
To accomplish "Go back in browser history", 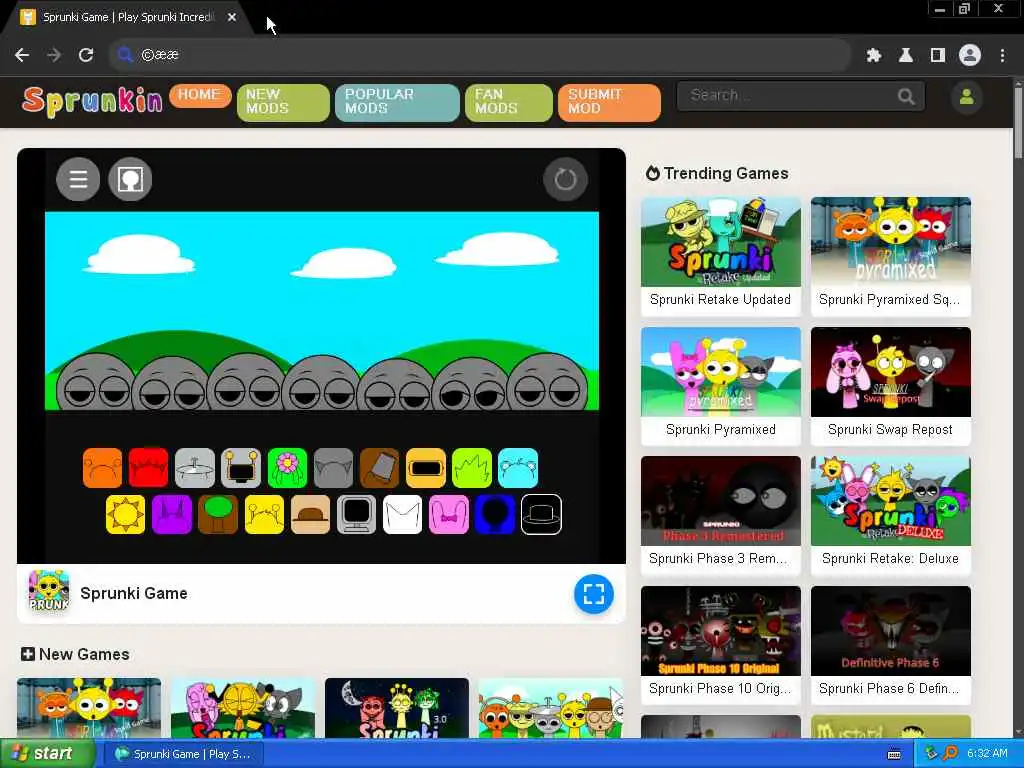I will pyautogui.click(x=22, y=56).
